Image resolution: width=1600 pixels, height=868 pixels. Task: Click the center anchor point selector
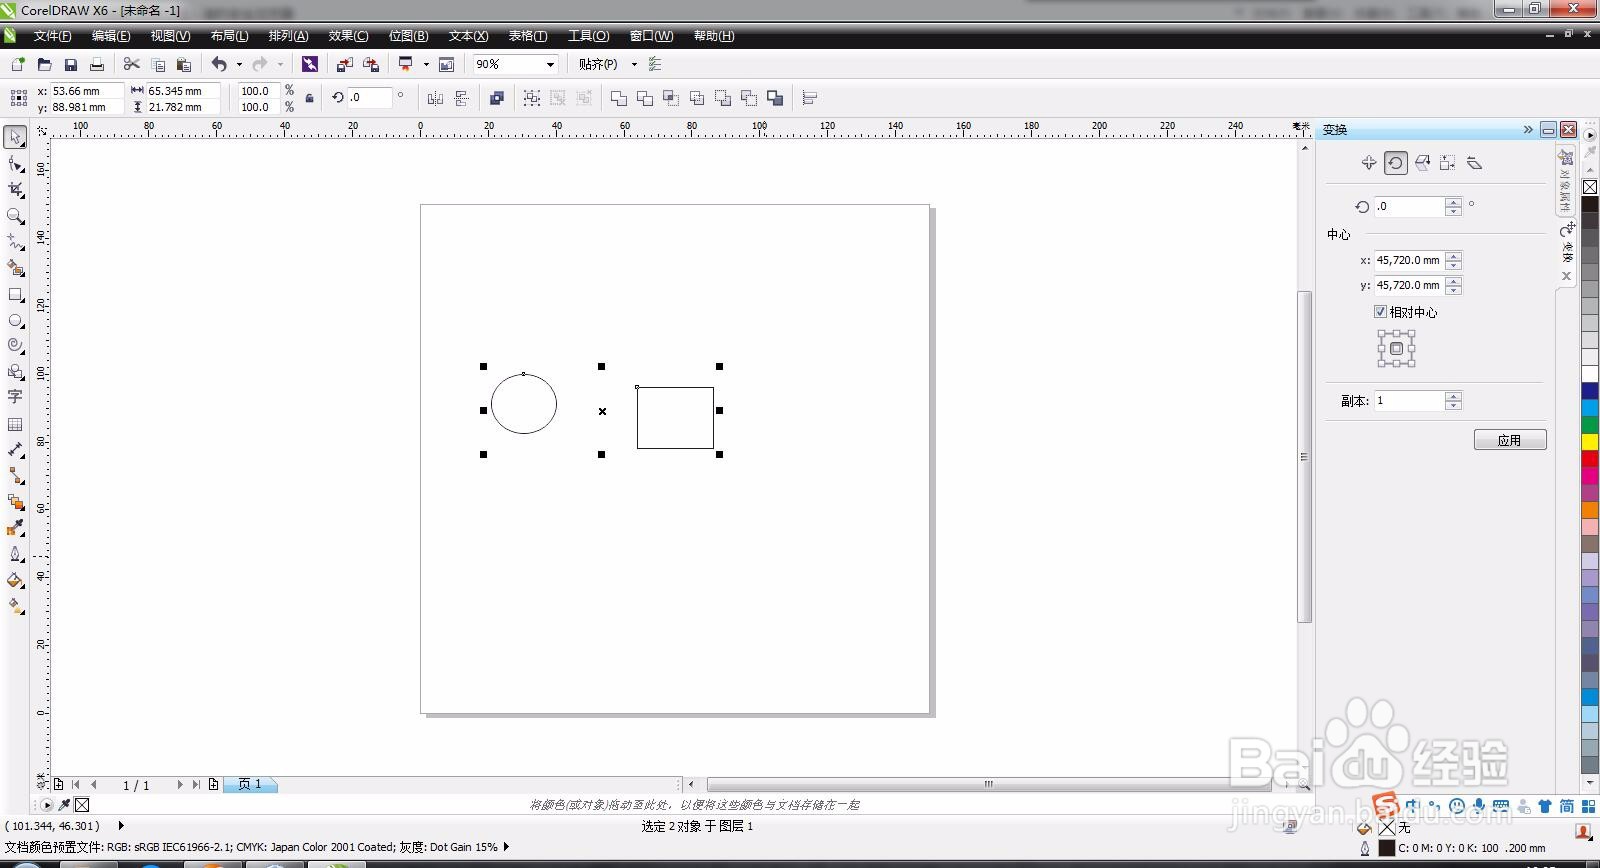1396,349
